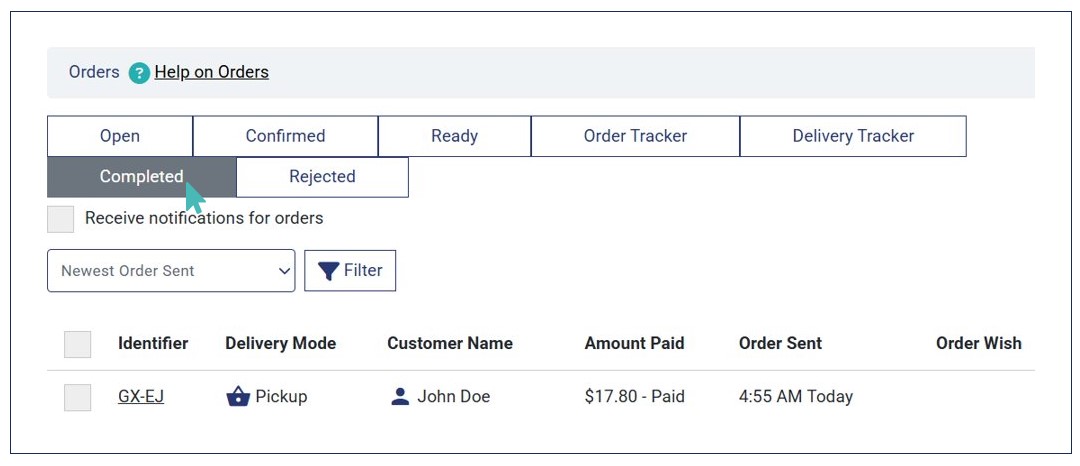Open the Help on Orders link
1080x466 pixels.
[x=211, y=72]
